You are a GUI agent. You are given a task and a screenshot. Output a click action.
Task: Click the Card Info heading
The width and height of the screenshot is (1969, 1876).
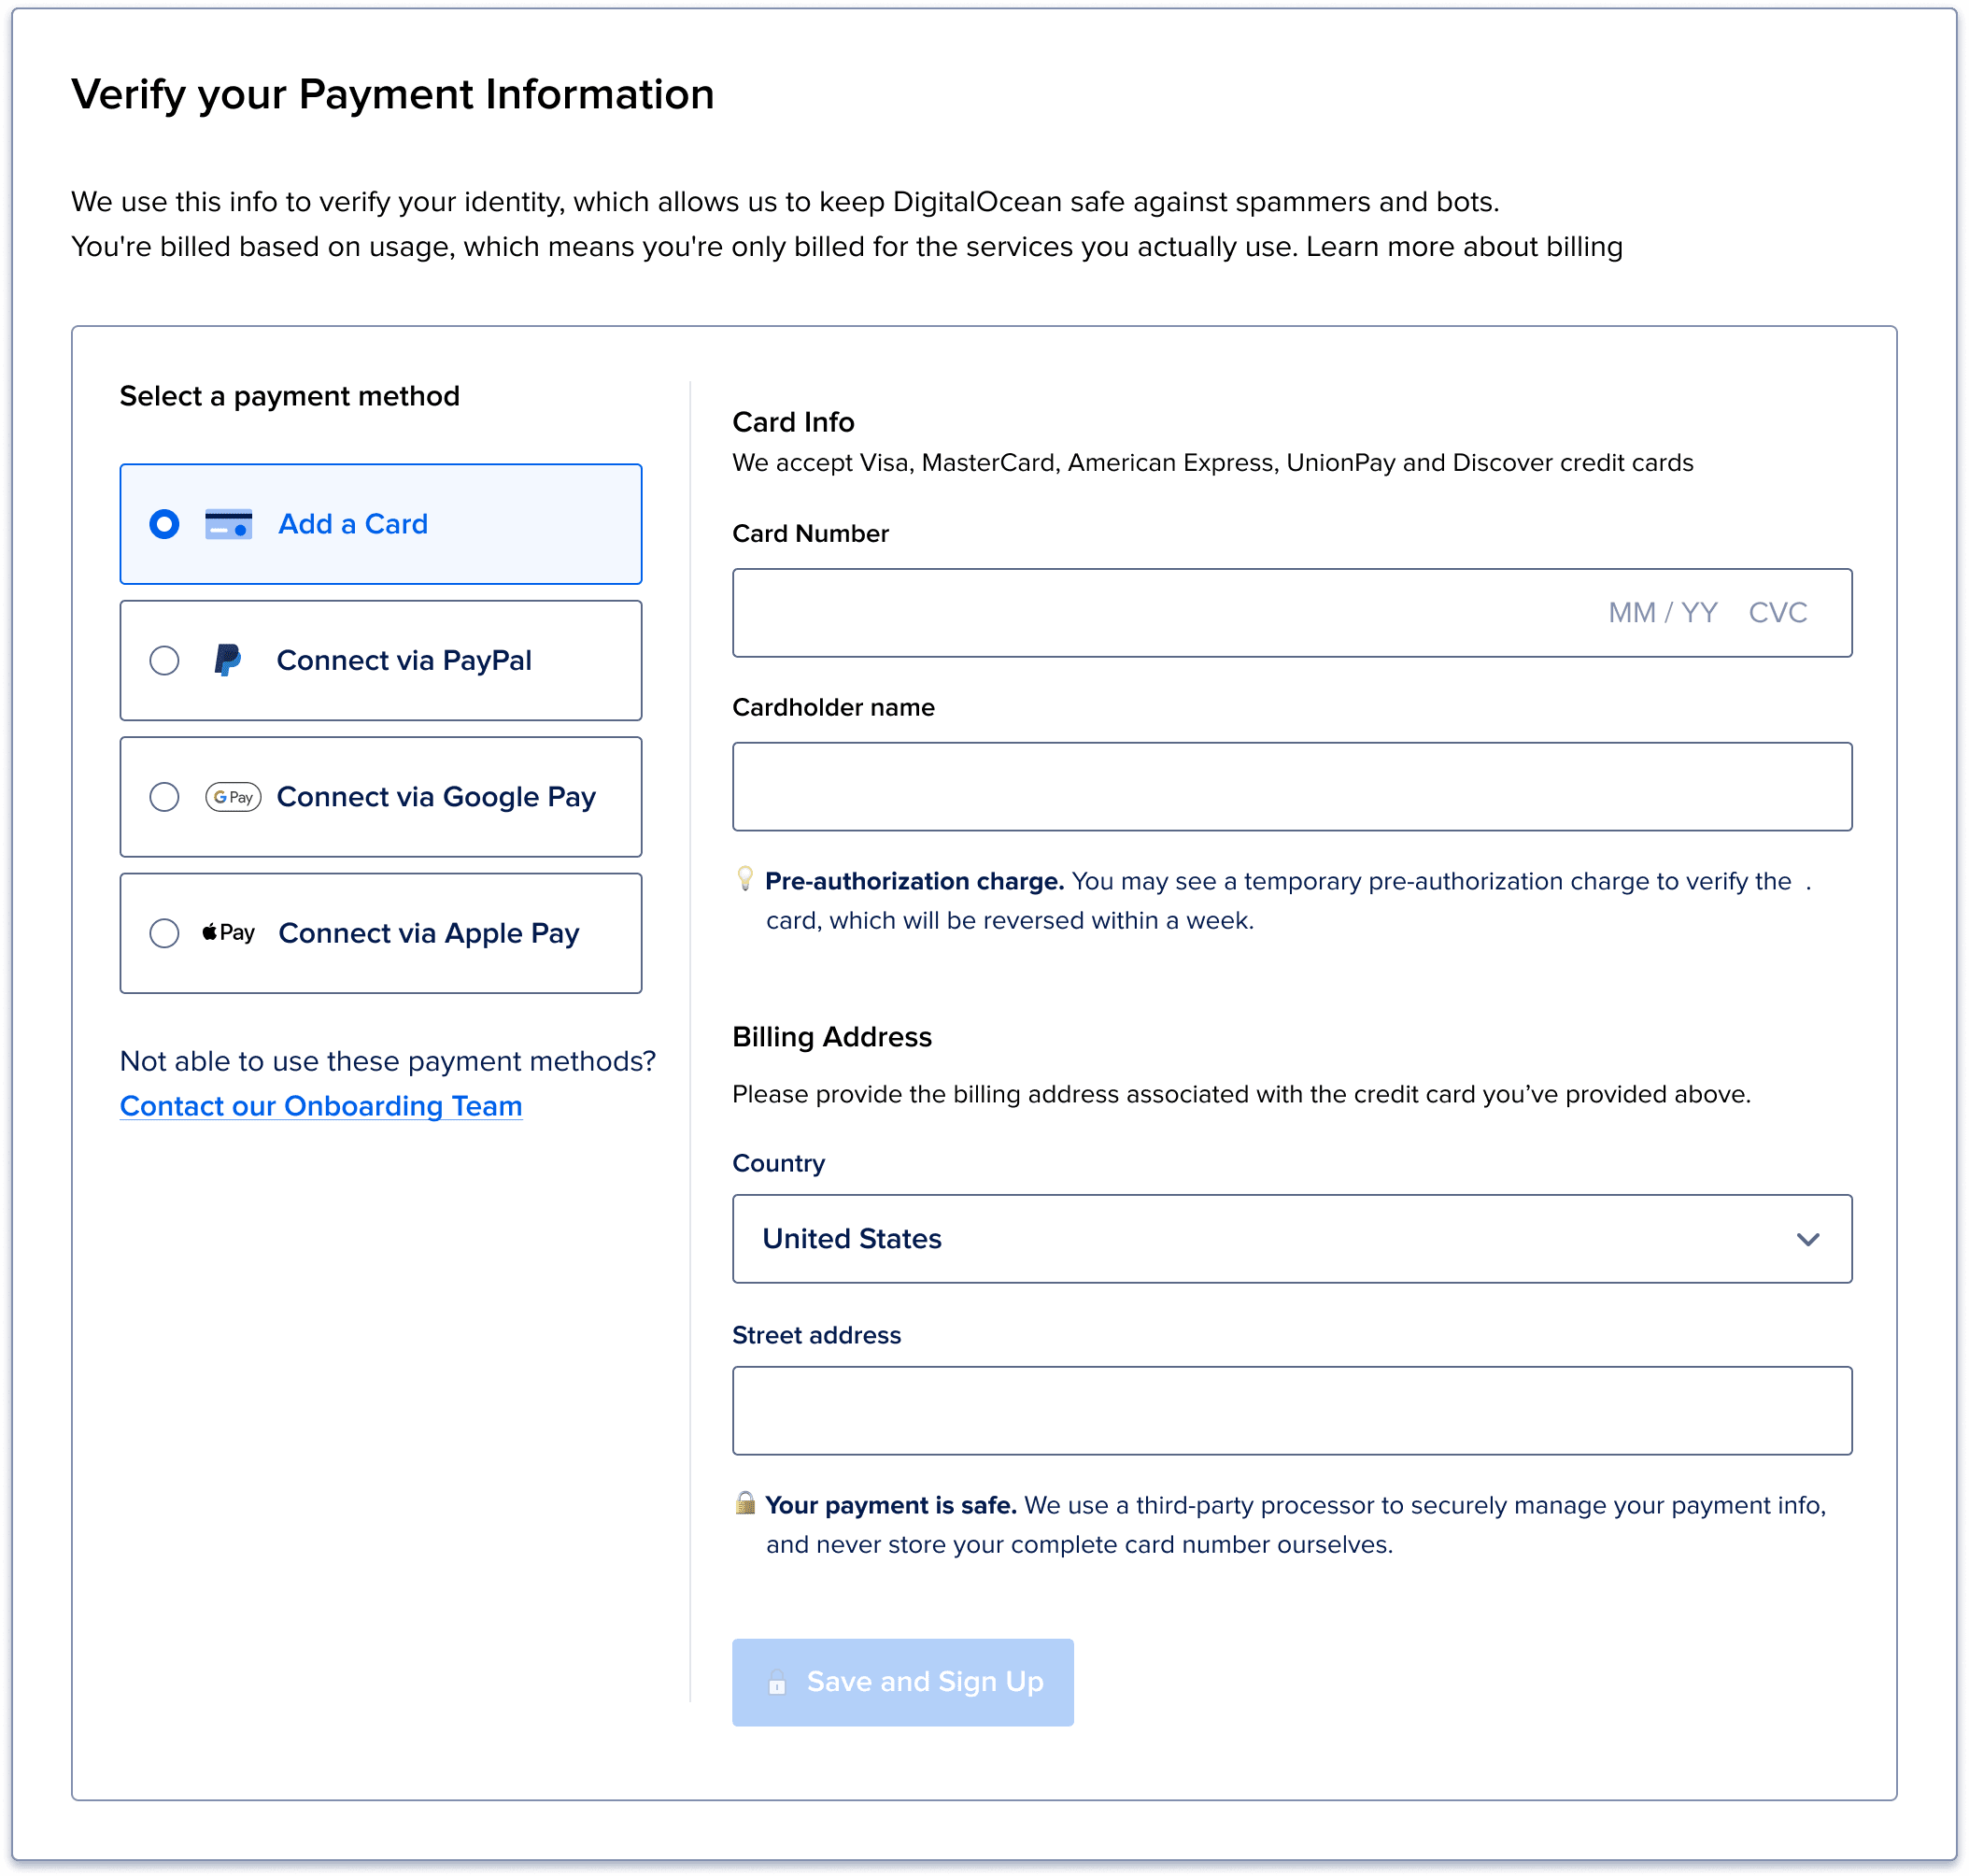tap(793, 422)
